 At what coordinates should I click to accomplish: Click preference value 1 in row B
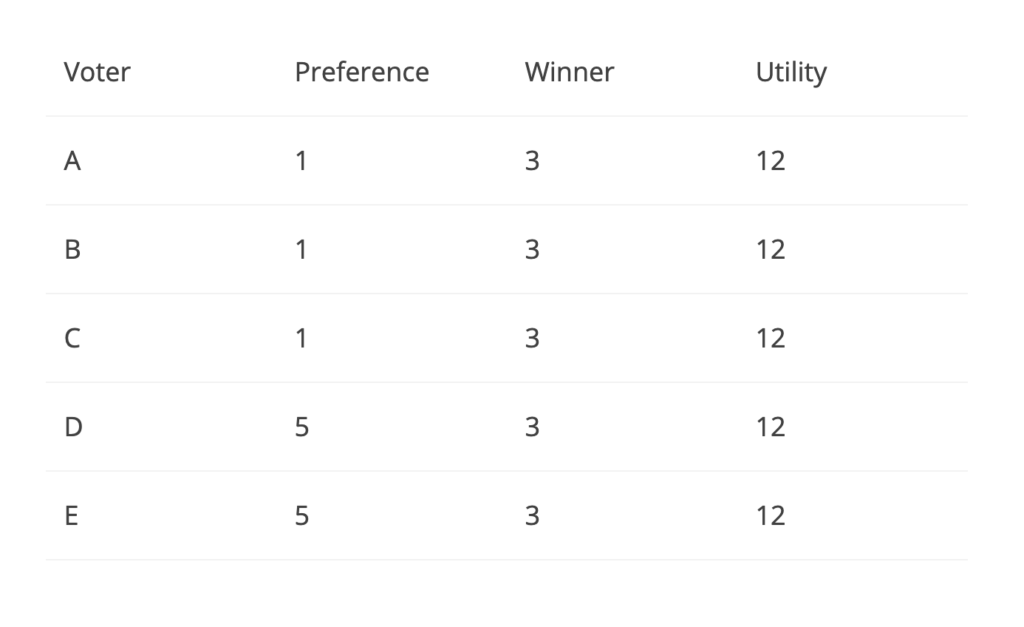coord(301,249)
